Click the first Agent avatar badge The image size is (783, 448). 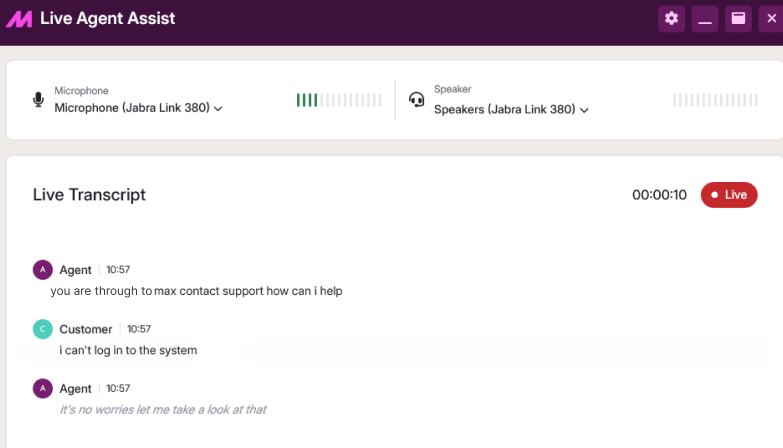[42, 270]
